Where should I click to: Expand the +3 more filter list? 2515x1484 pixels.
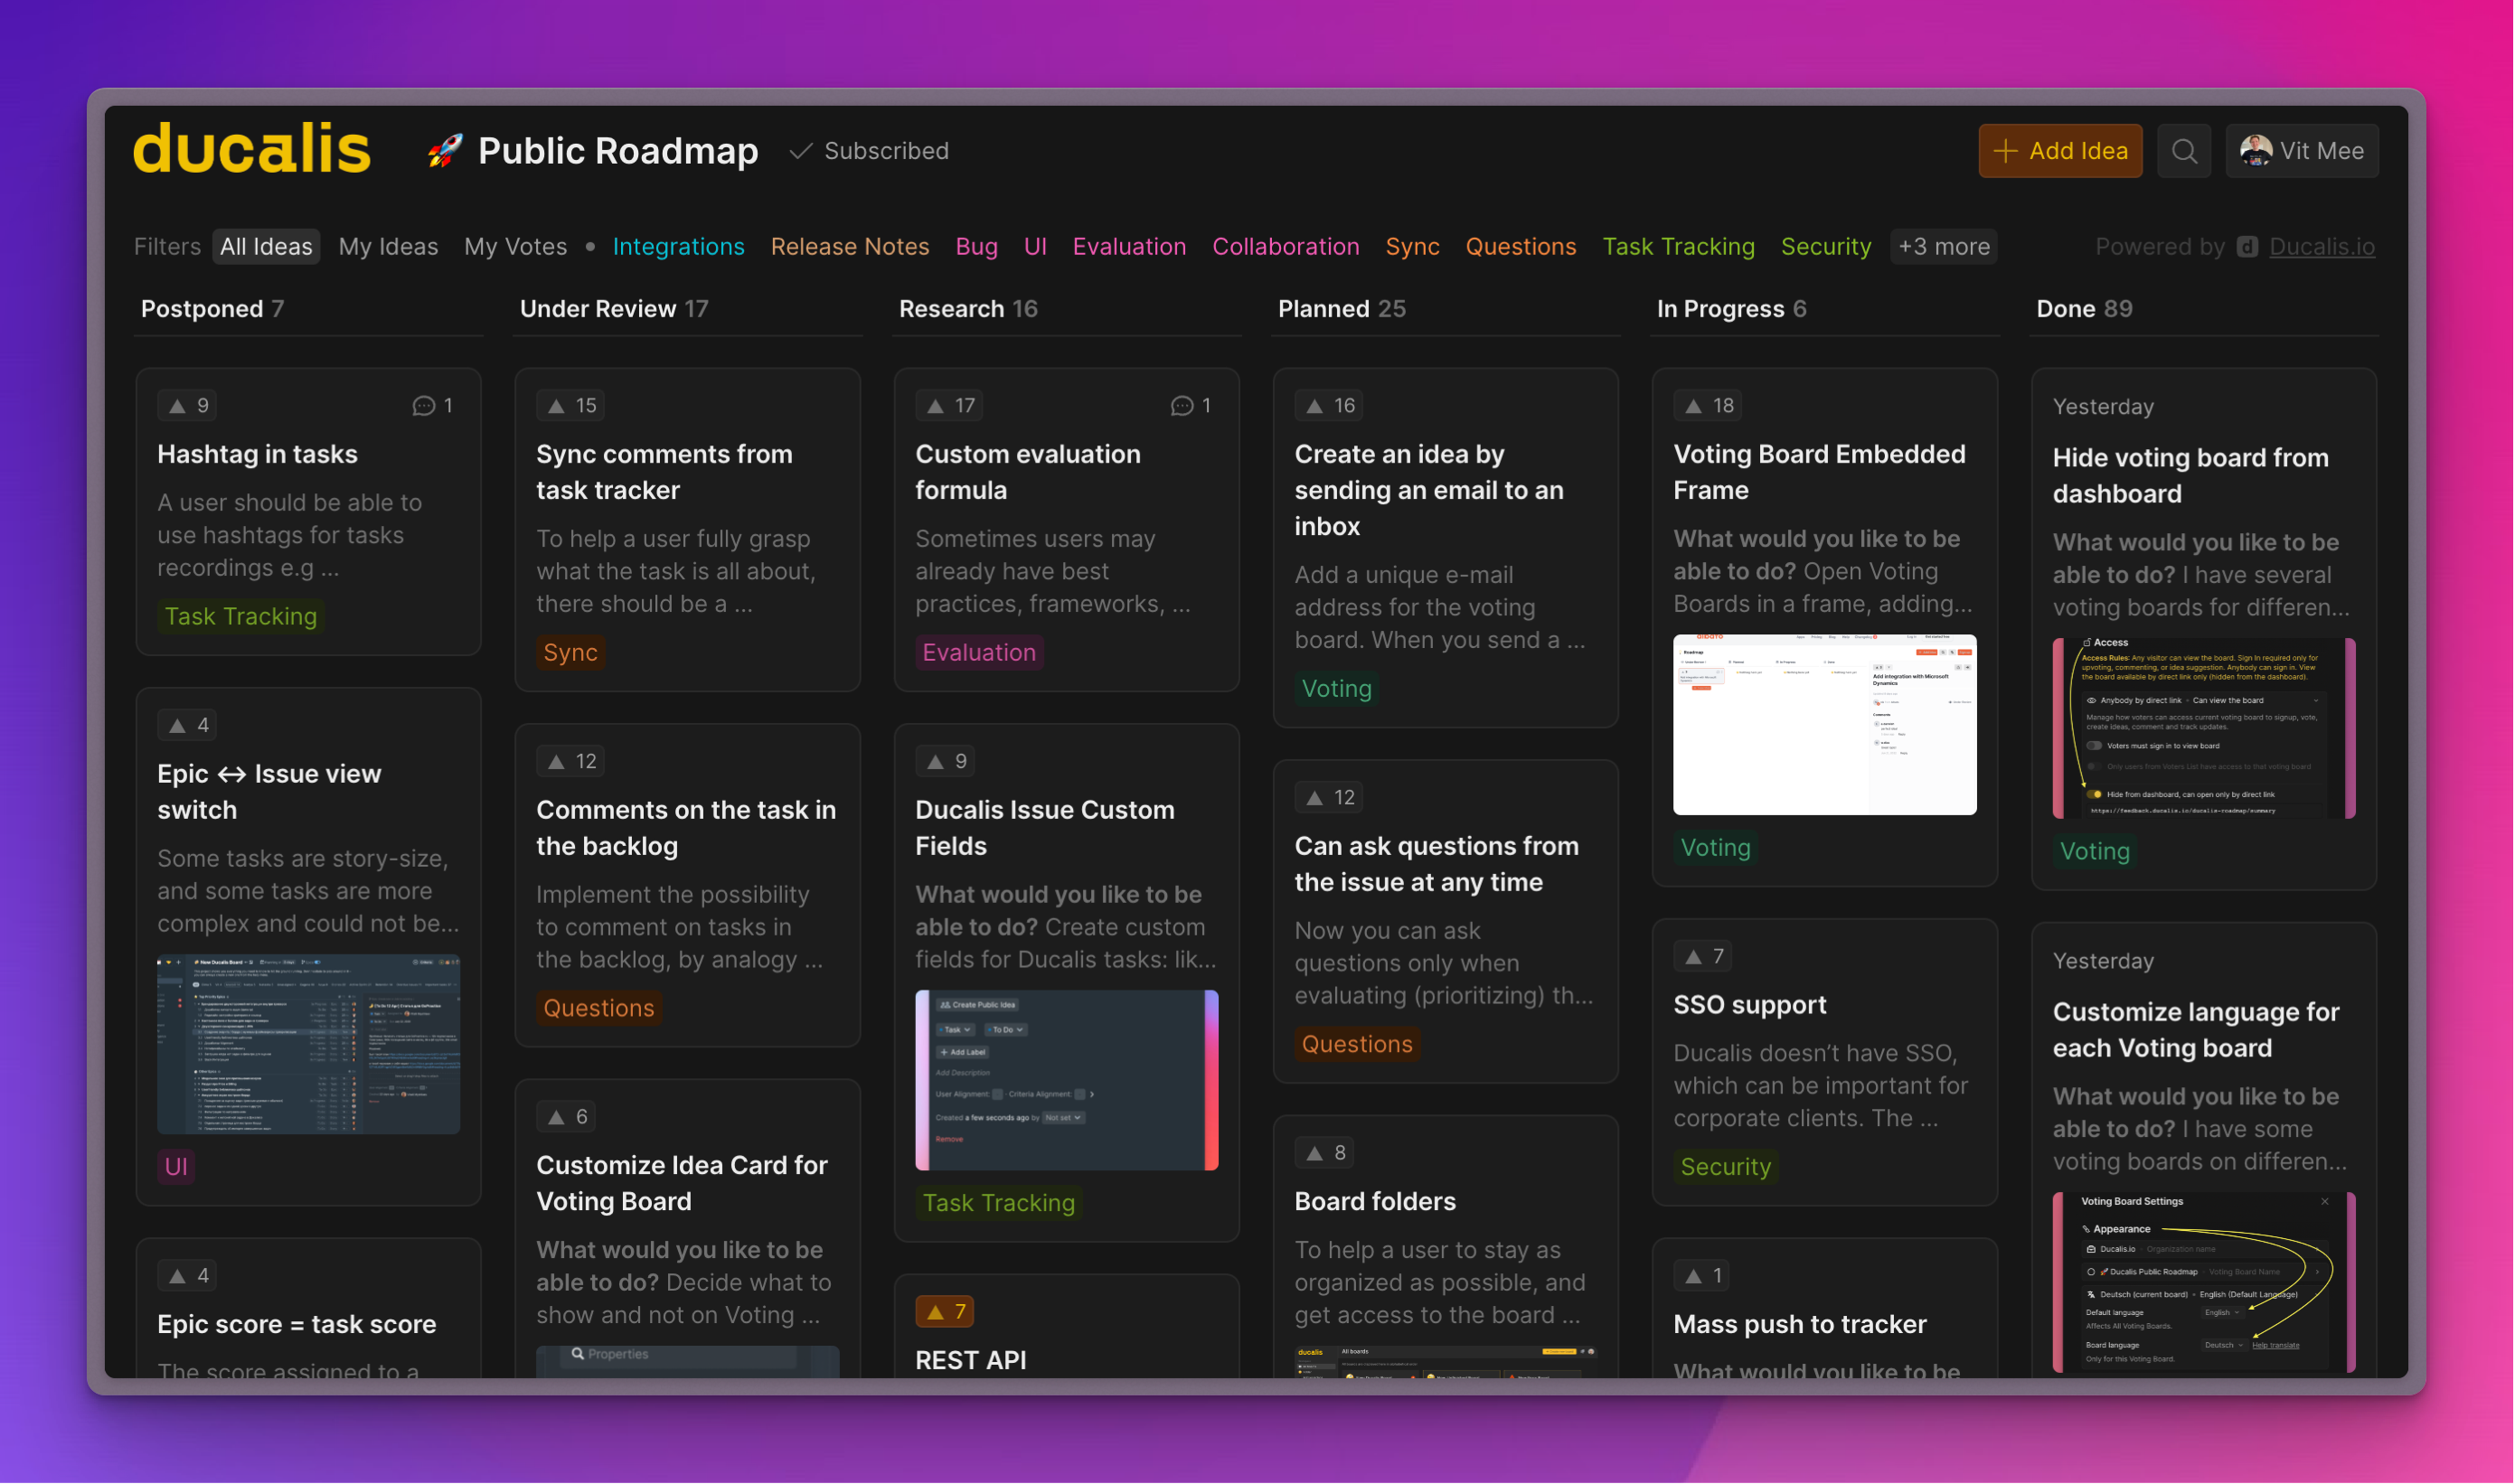[x=1943, y=247]
